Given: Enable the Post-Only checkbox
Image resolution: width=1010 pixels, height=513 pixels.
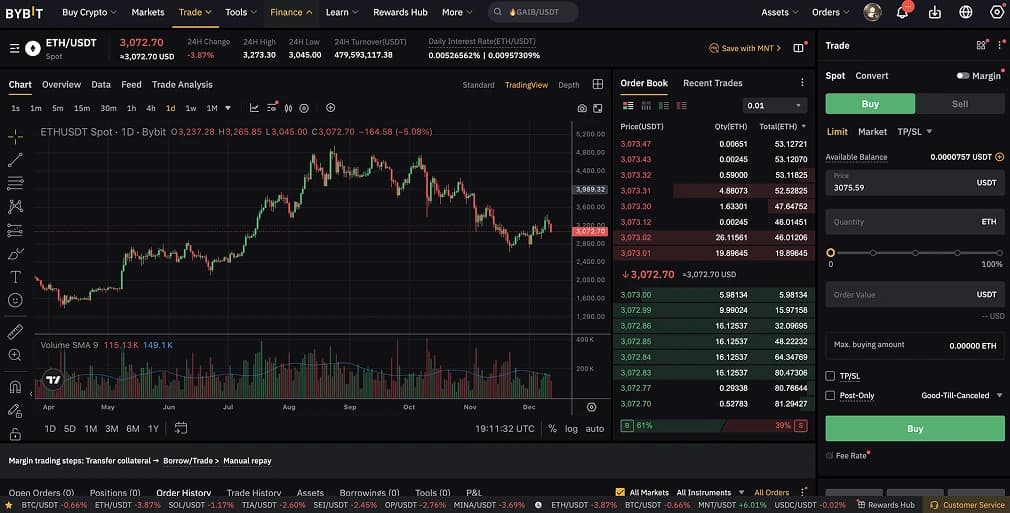Looking at the screenshot, I should [x=830, y=395].
